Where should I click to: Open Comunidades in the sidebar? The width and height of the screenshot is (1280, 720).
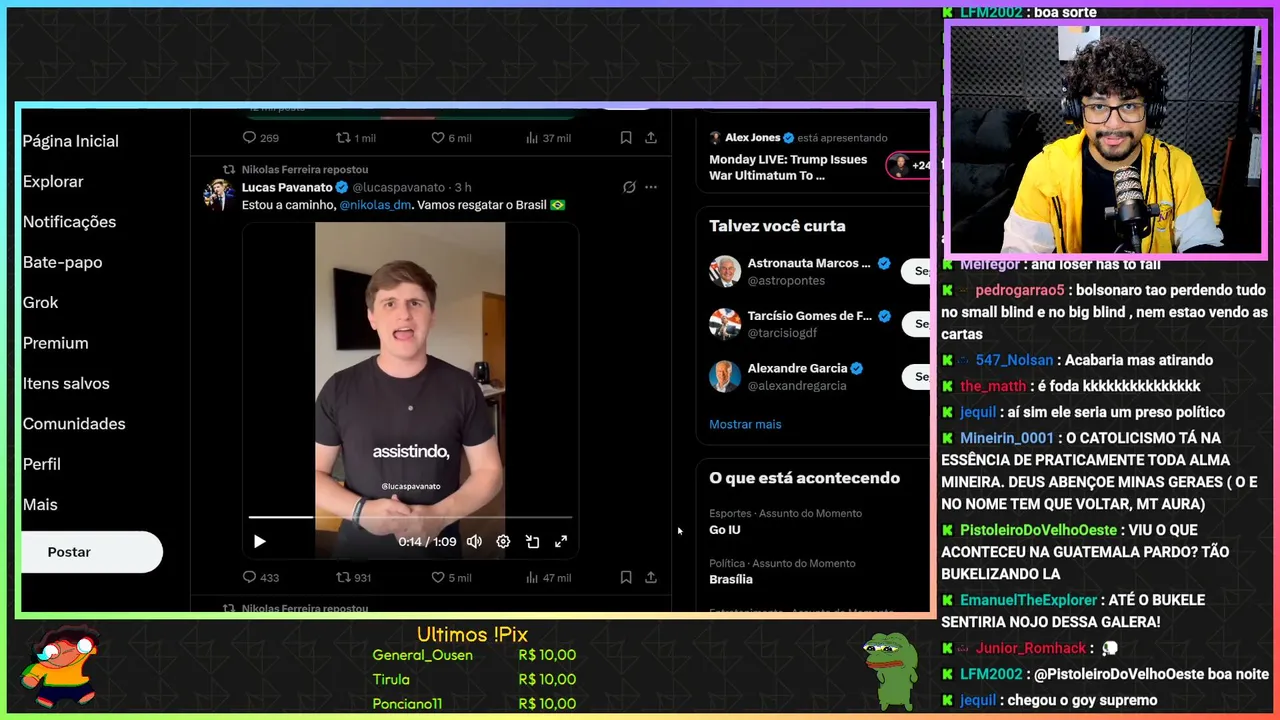(74, 424)
